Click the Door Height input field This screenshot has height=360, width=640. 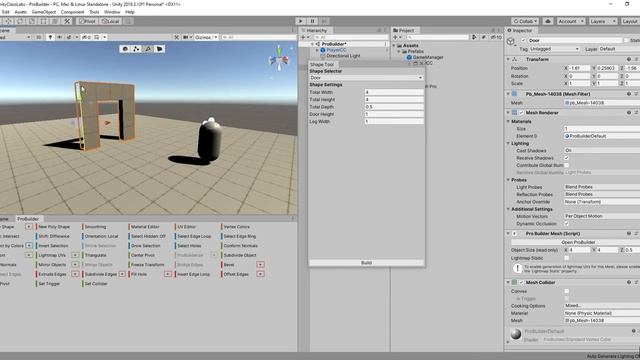(394, 114)
